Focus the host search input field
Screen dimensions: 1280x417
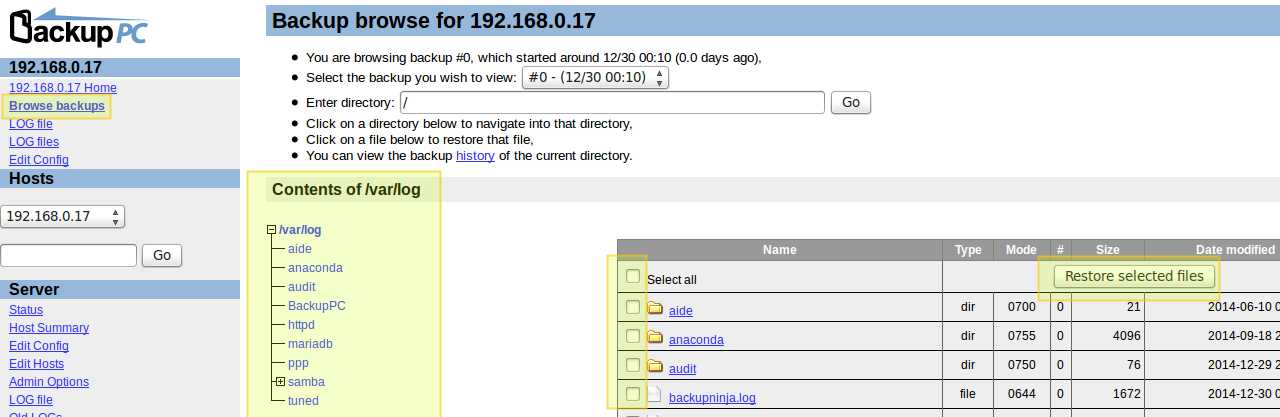pyautogui.click(x=69, y=256)
